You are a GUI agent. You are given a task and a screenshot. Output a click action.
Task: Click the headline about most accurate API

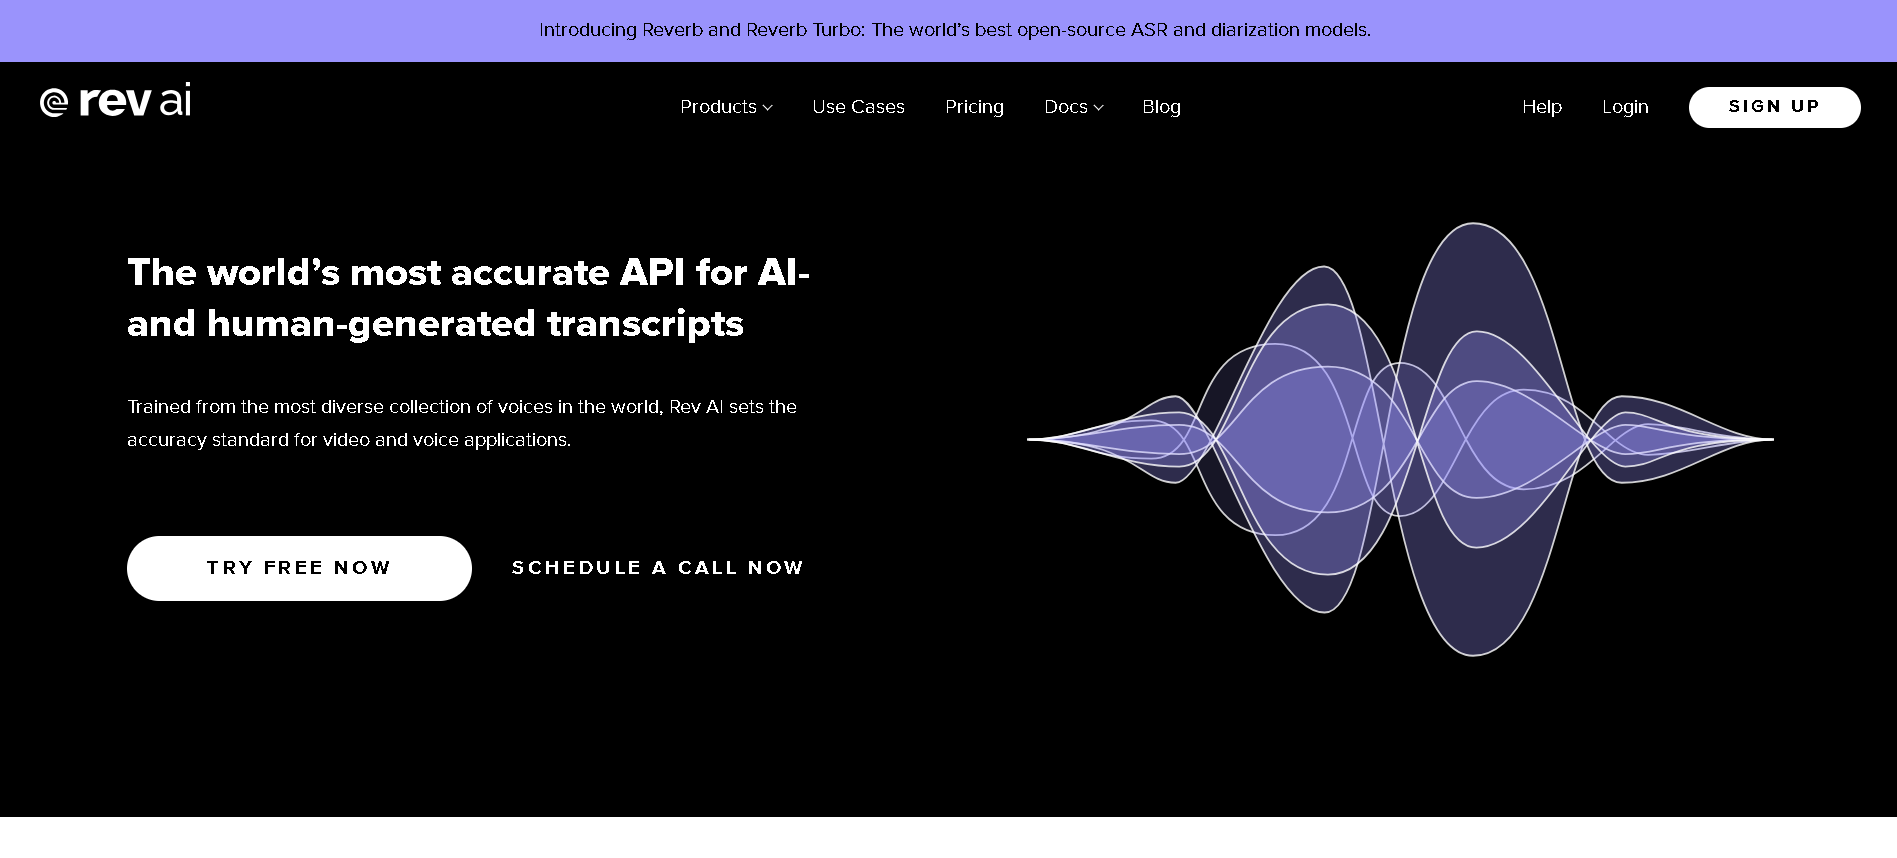468,298
